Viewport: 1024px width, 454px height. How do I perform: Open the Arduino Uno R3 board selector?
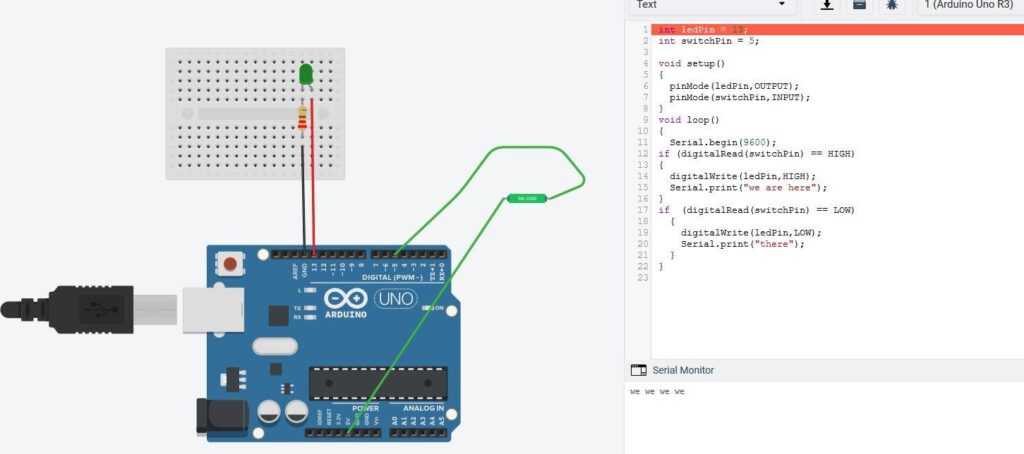pyautogui.click(x=970, y=5)
